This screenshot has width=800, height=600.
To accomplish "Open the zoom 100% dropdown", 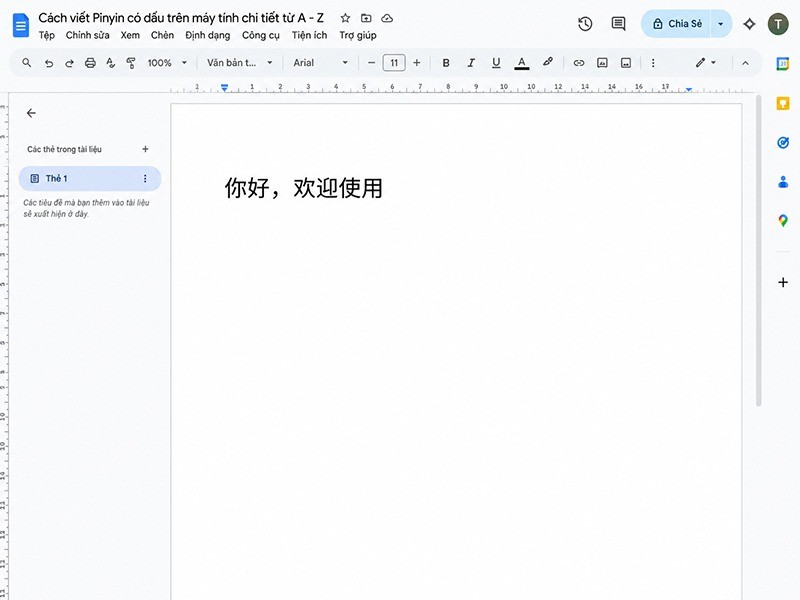I will (167, 63).
